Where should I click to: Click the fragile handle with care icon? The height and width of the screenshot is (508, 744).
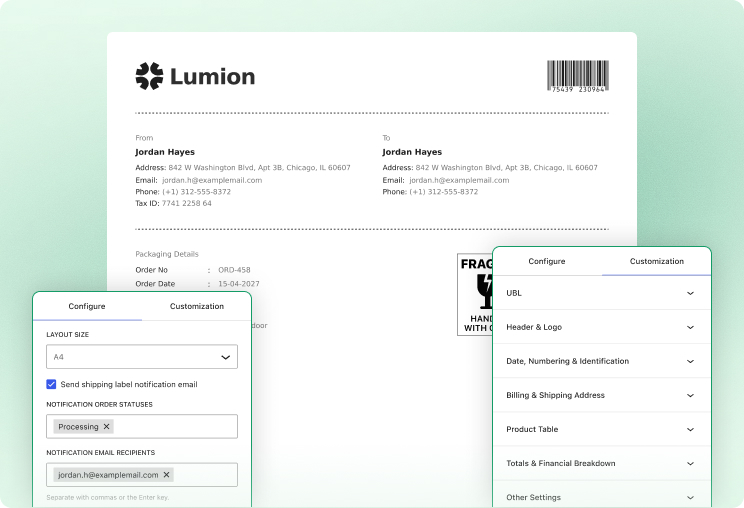click(475, 295)
